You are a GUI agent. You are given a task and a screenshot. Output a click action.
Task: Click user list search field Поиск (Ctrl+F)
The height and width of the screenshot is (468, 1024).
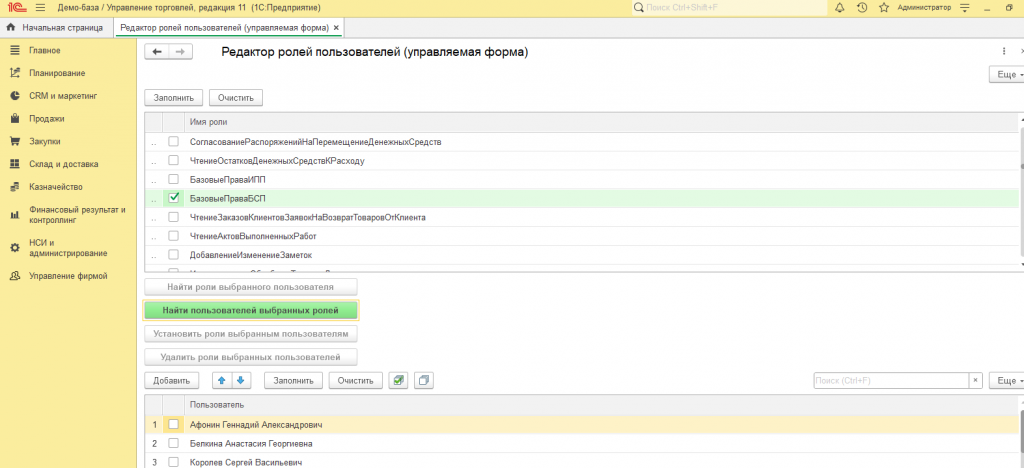[891, 380]
